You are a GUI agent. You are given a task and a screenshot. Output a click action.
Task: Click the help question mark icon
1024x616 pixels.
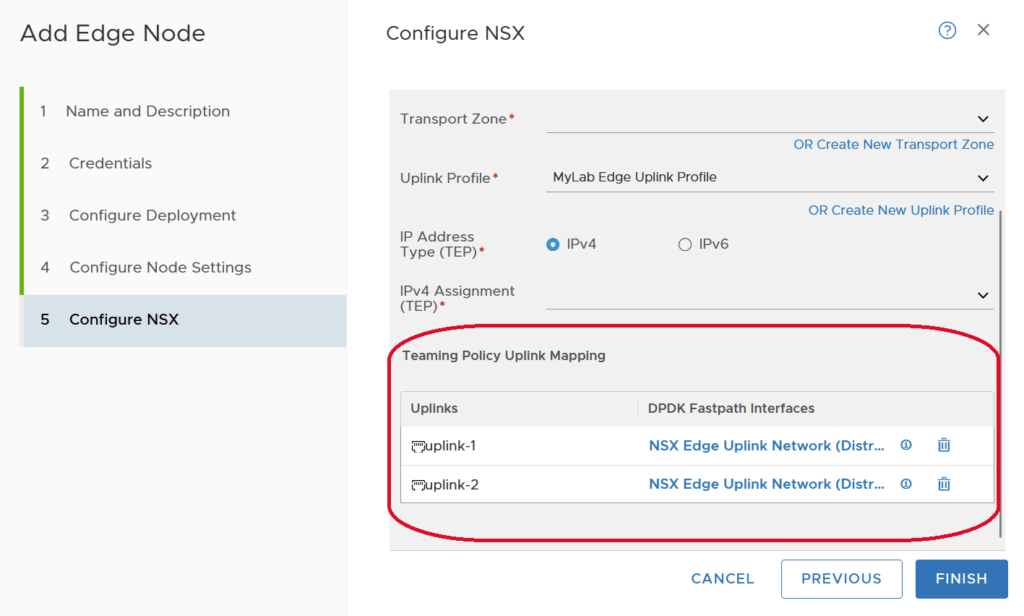pos(947,31)
